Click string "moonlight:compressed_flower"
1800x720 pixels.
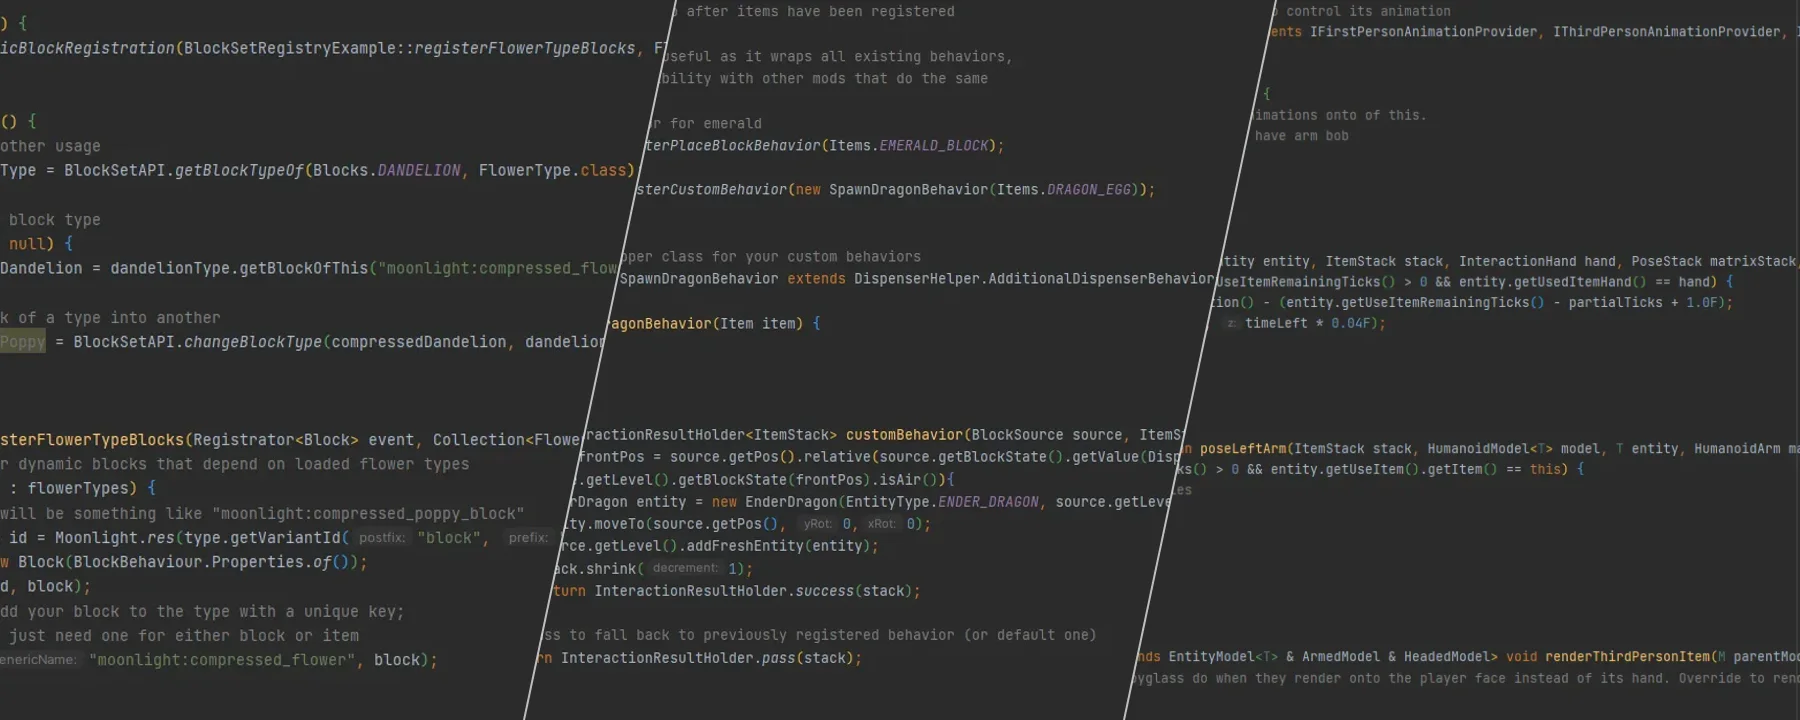[x=222, y=660]
